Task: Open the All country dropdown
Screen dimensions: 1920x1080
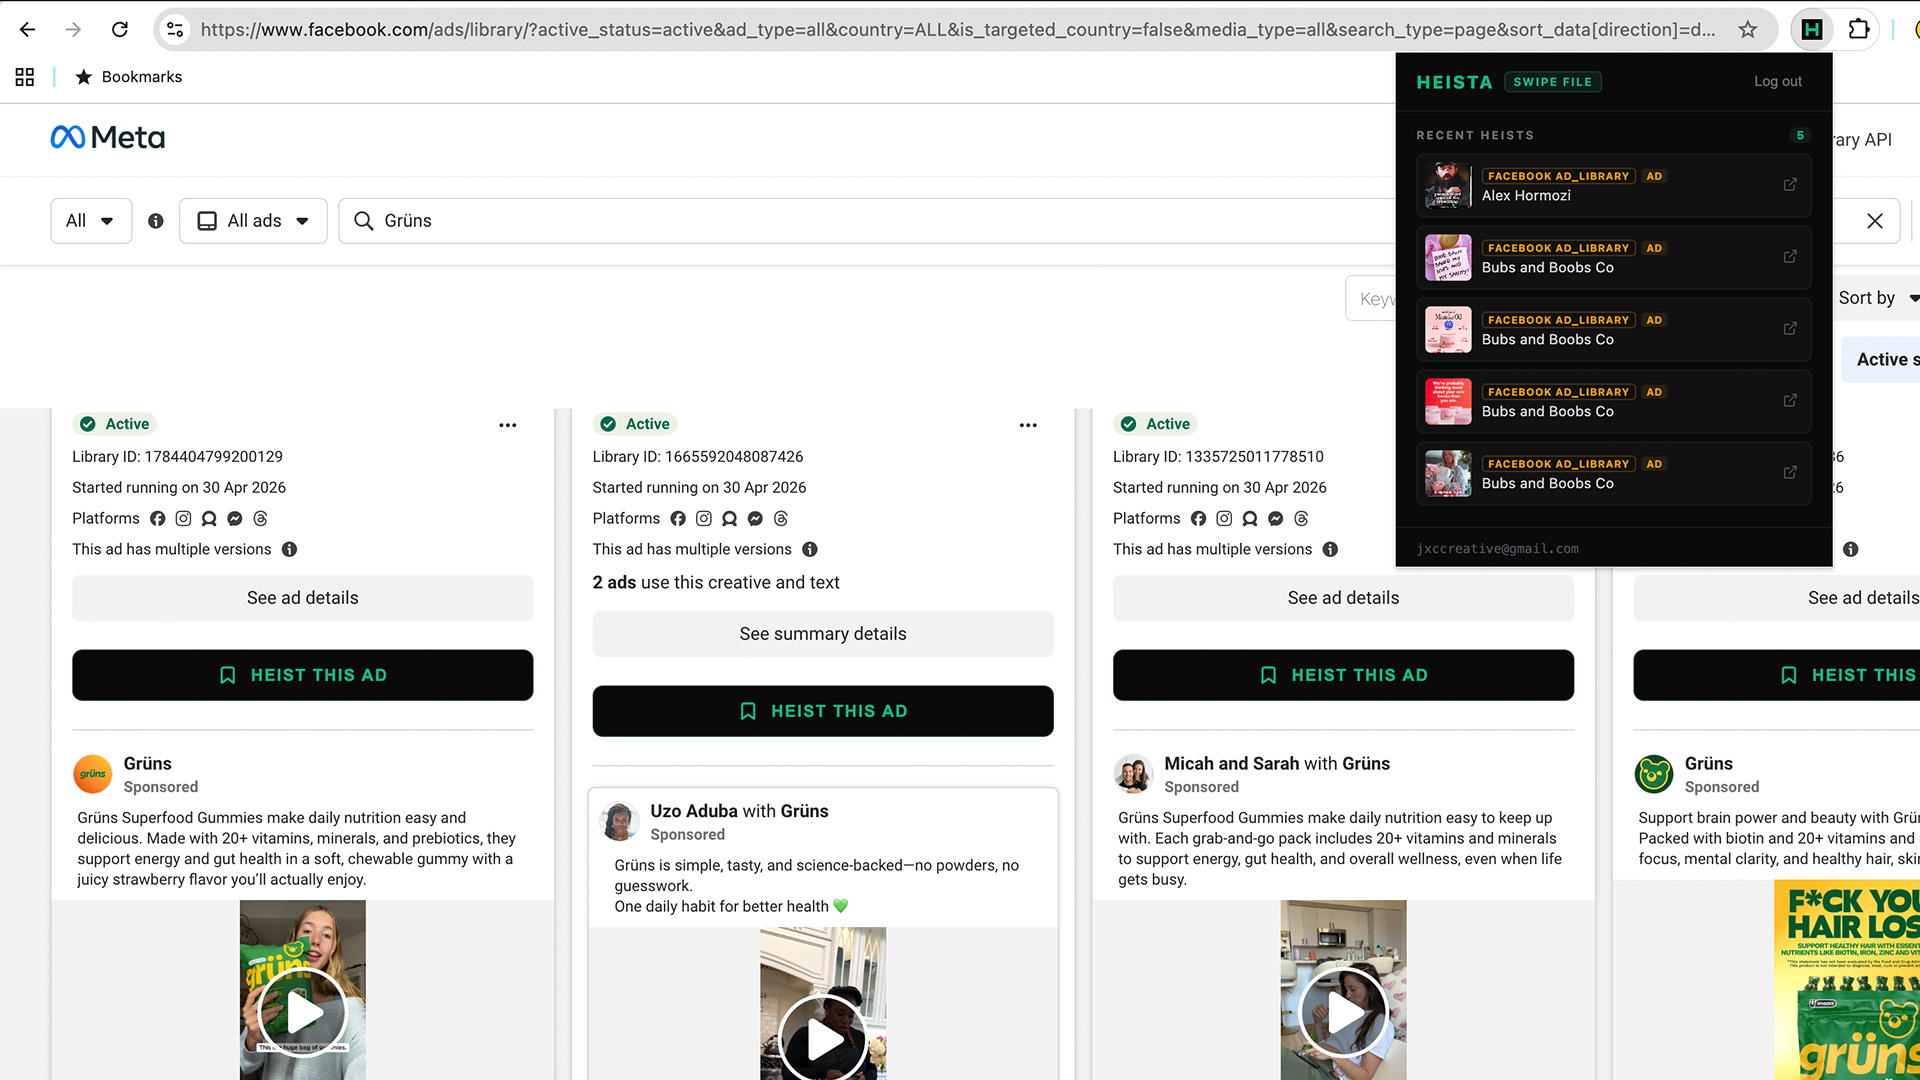Action: click(x=91, y=221)
